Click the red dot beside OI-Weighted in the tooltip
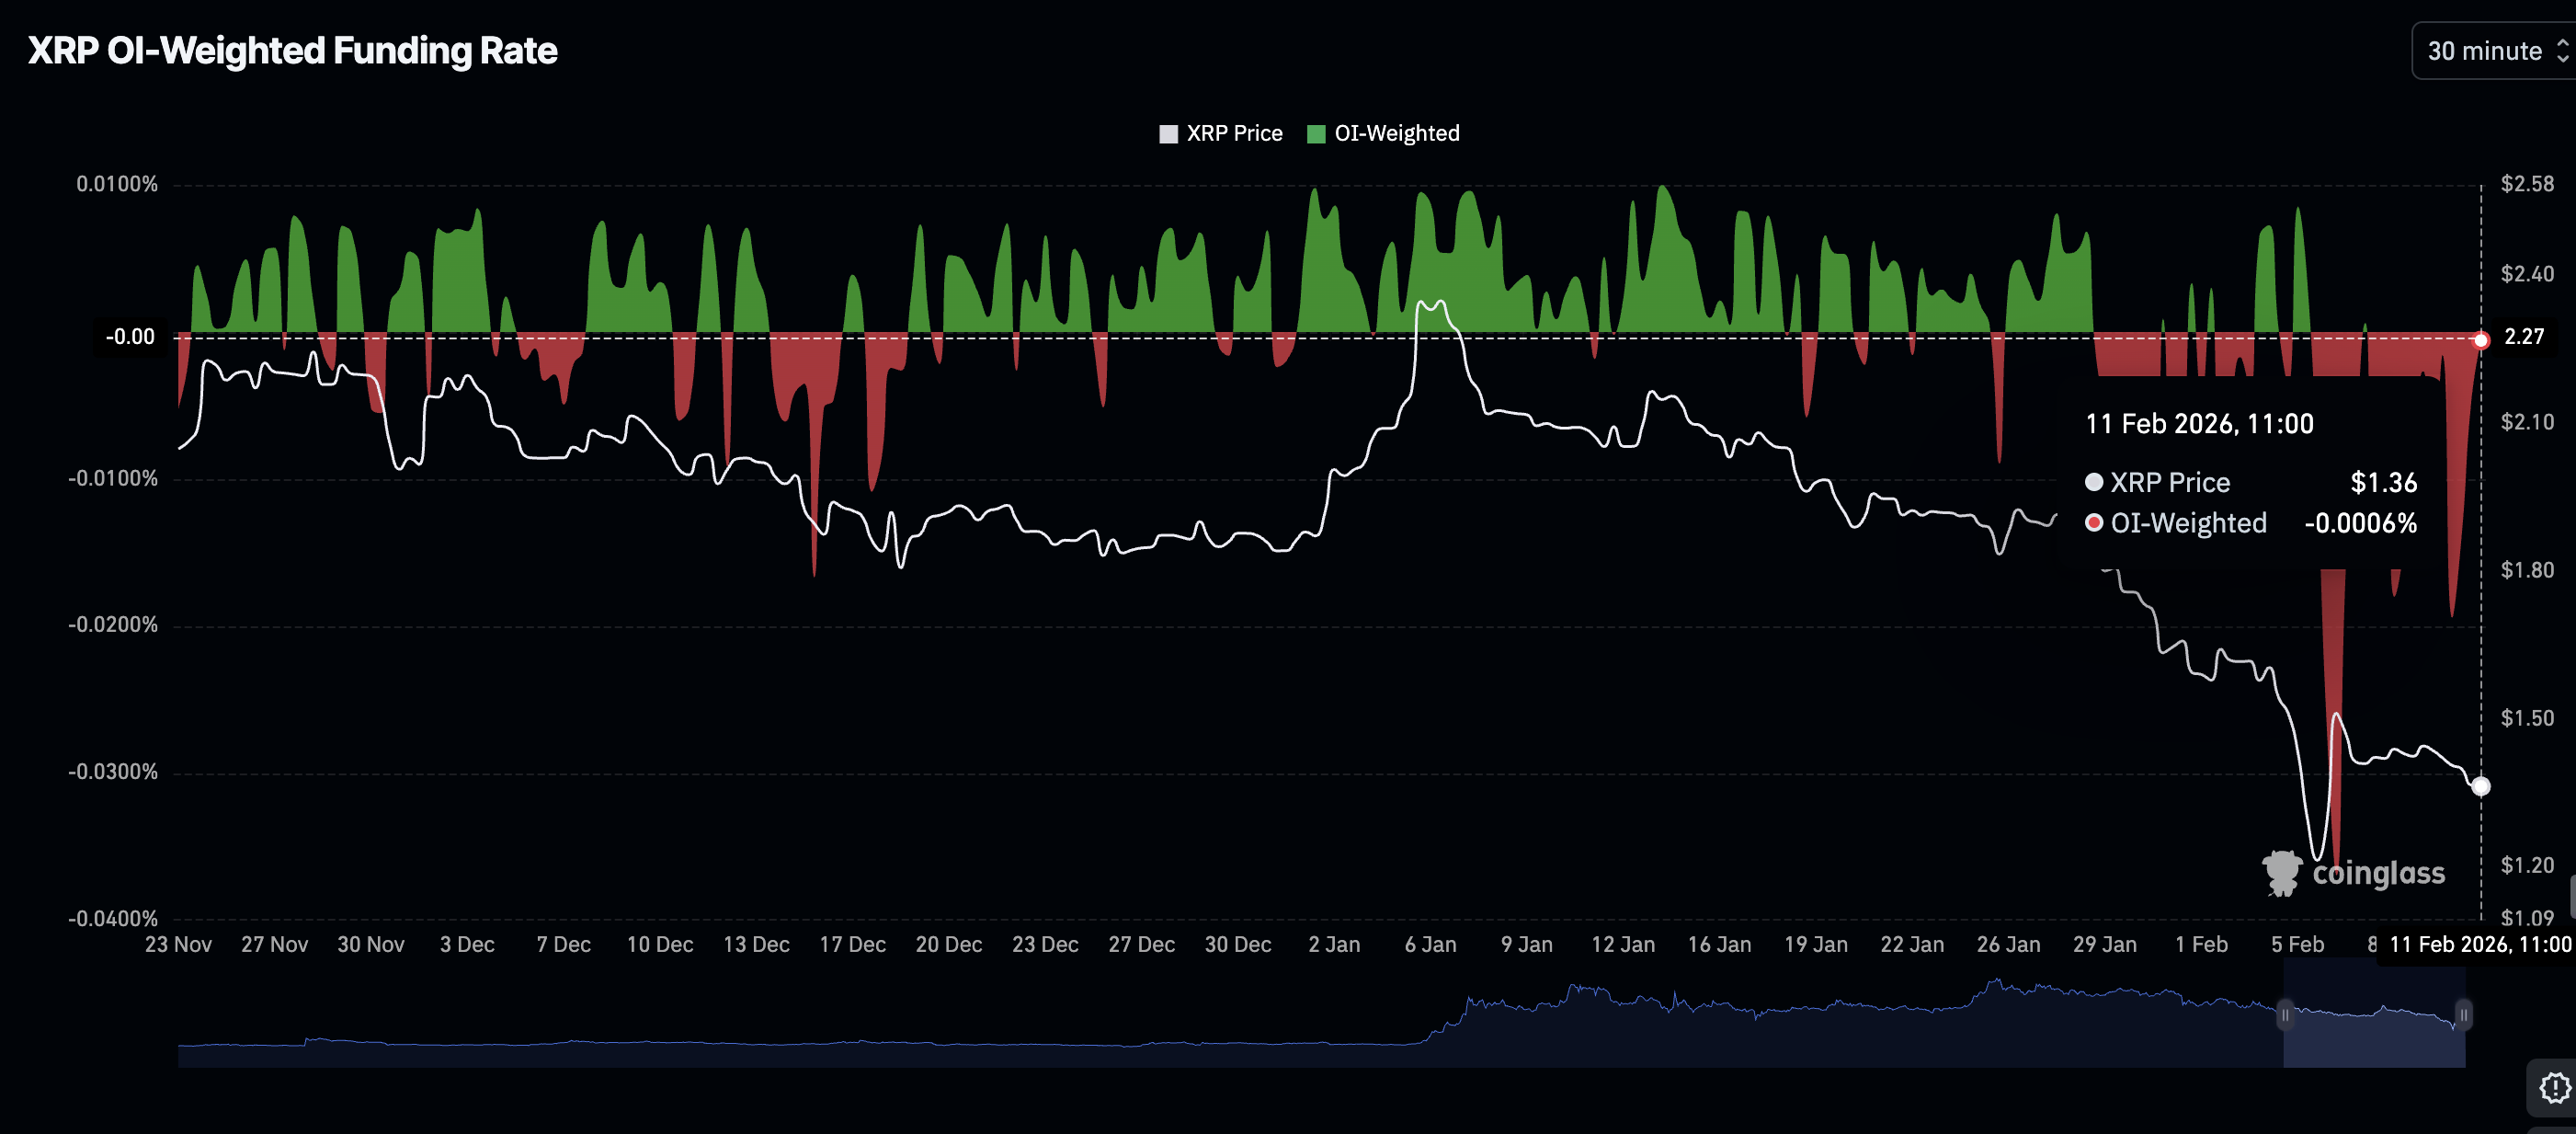The image size is (2576, 1134). pos(2094,523)
